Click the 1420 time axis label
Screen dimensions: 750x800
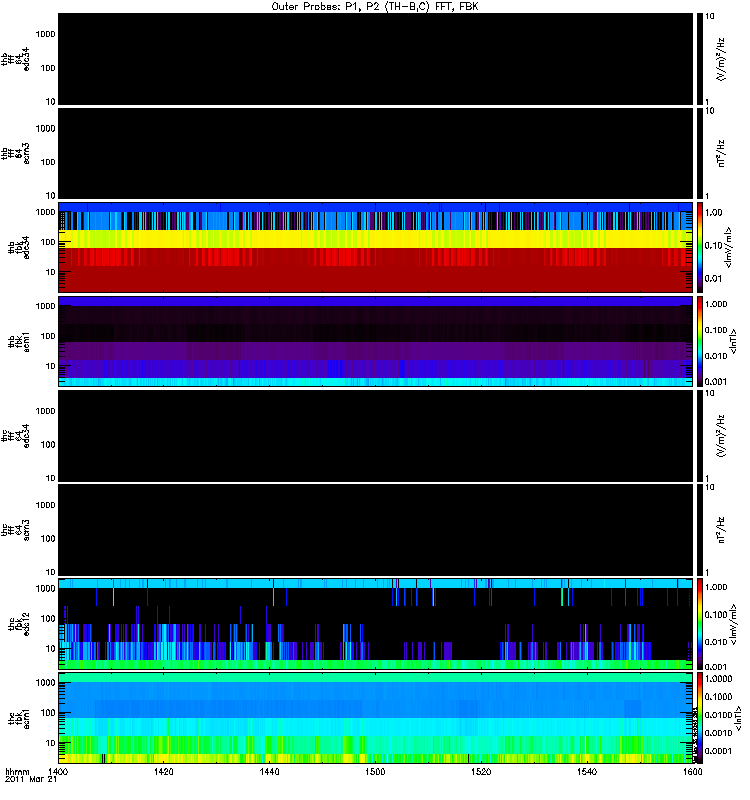click(163, 771)
